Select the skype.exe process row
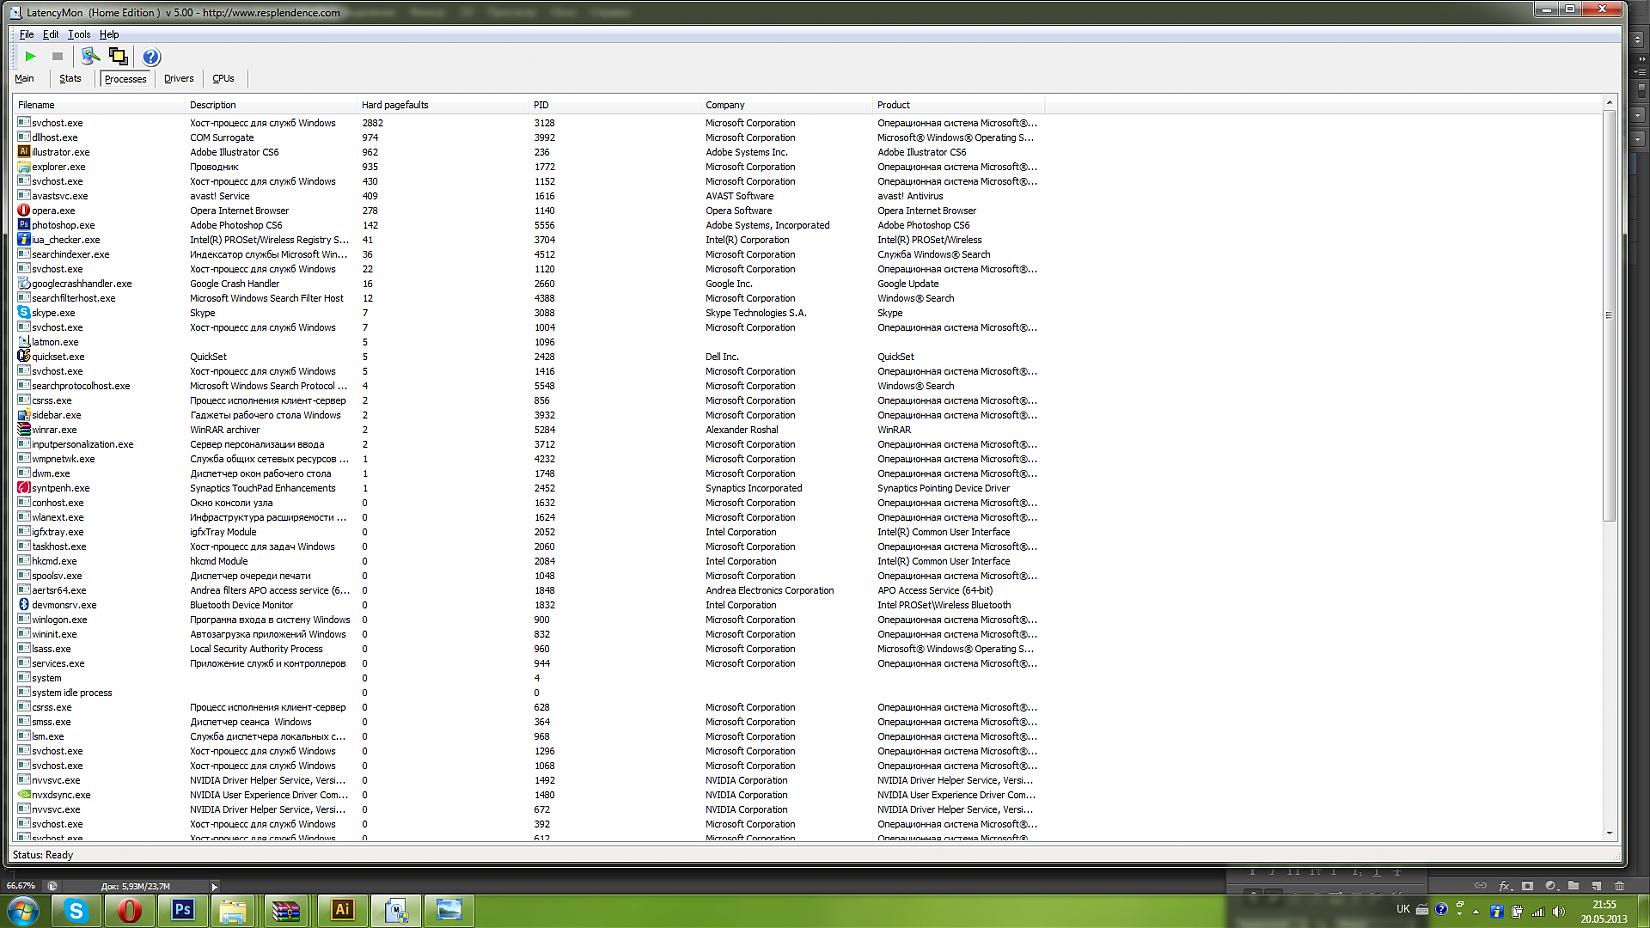The image size is (1650, 928). (x=530, y=313)
